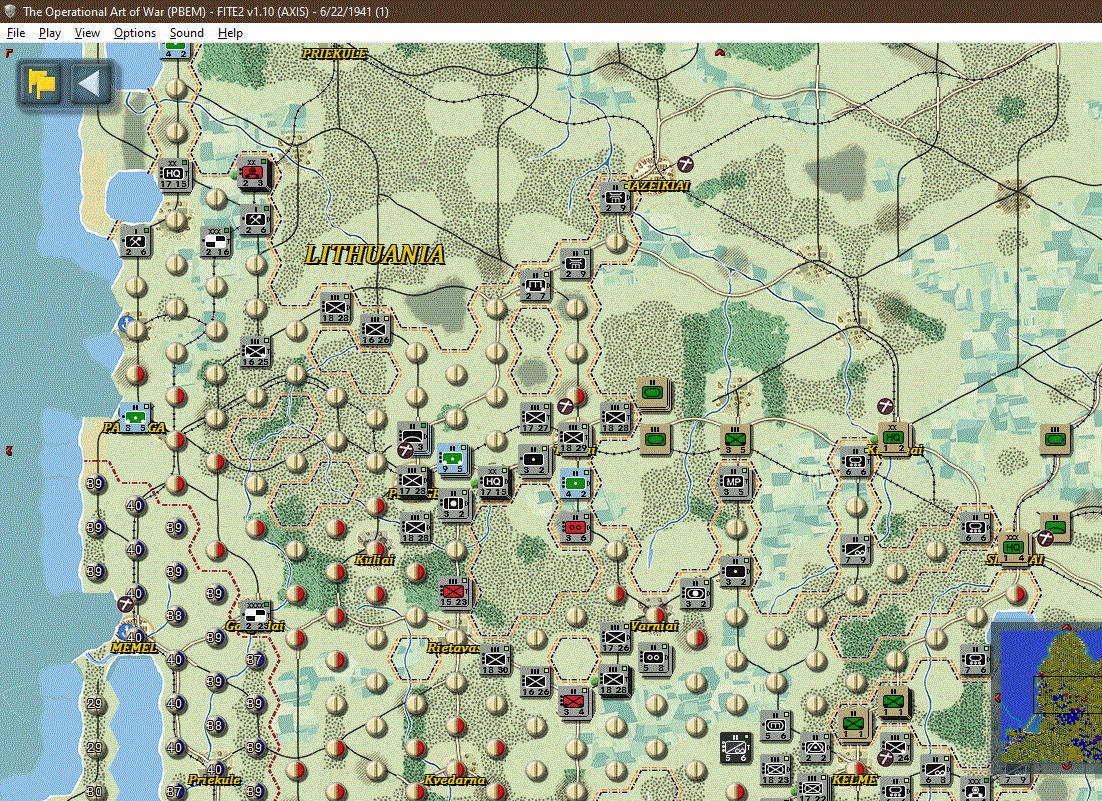Select the 6 6 unit beside XX HQ 1 2

pos(855,462)
